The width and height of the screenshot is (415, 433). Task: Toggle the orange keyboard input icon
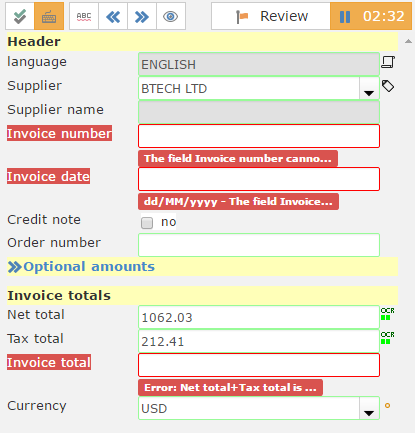(49, 16)
